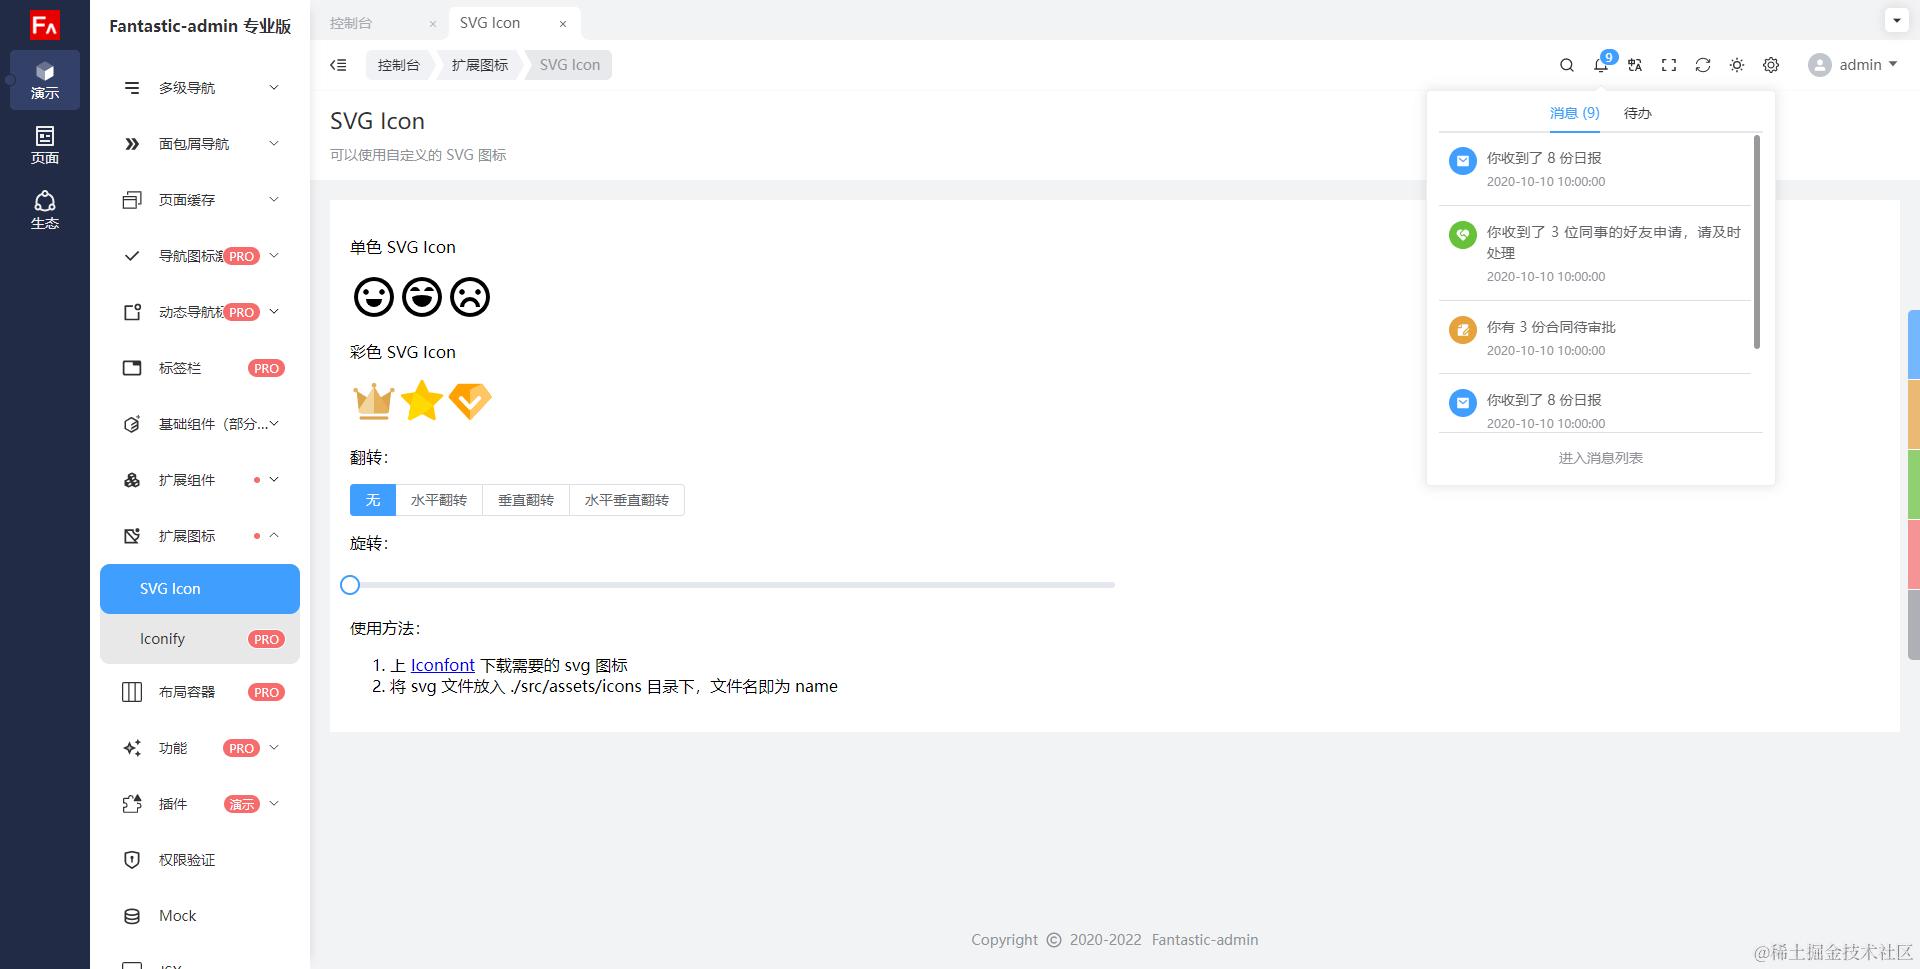Image resolution: width=1920 pixels, height=969 pixels.
Task: Toggle fullscreen mode icon
Action: pyautogui.click(x=1669, y=65)
